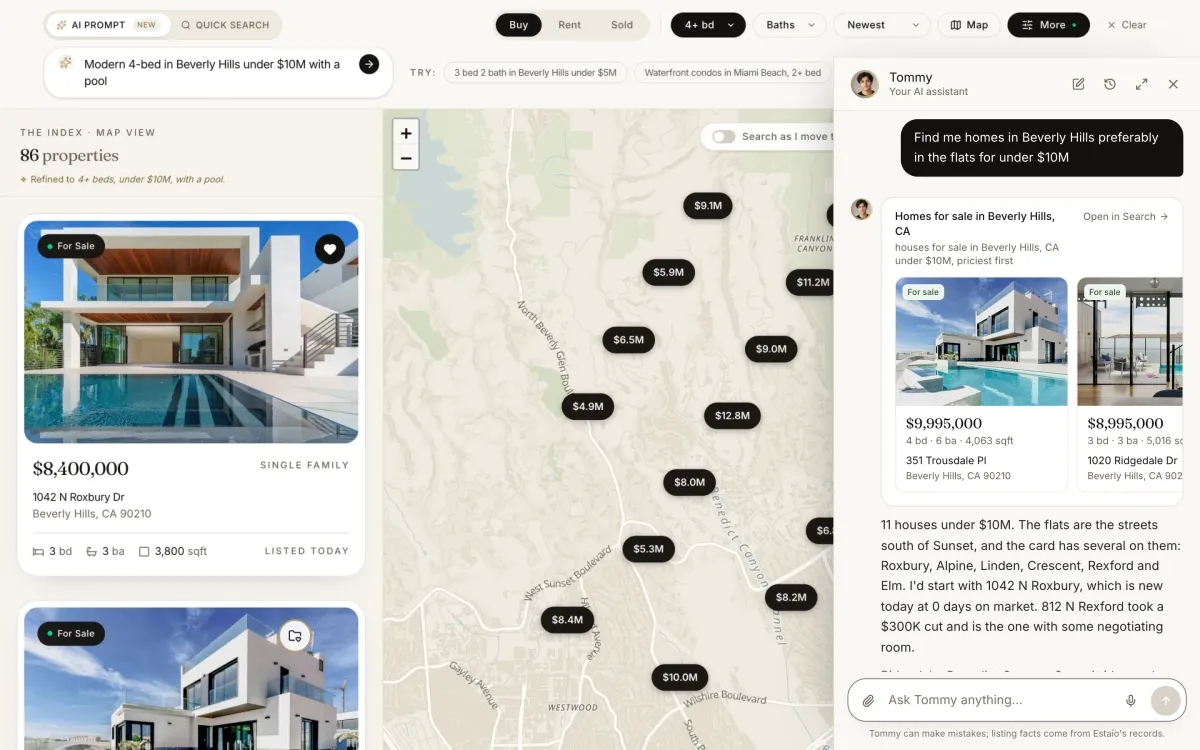Open the More filters menu

(1049, 25)
